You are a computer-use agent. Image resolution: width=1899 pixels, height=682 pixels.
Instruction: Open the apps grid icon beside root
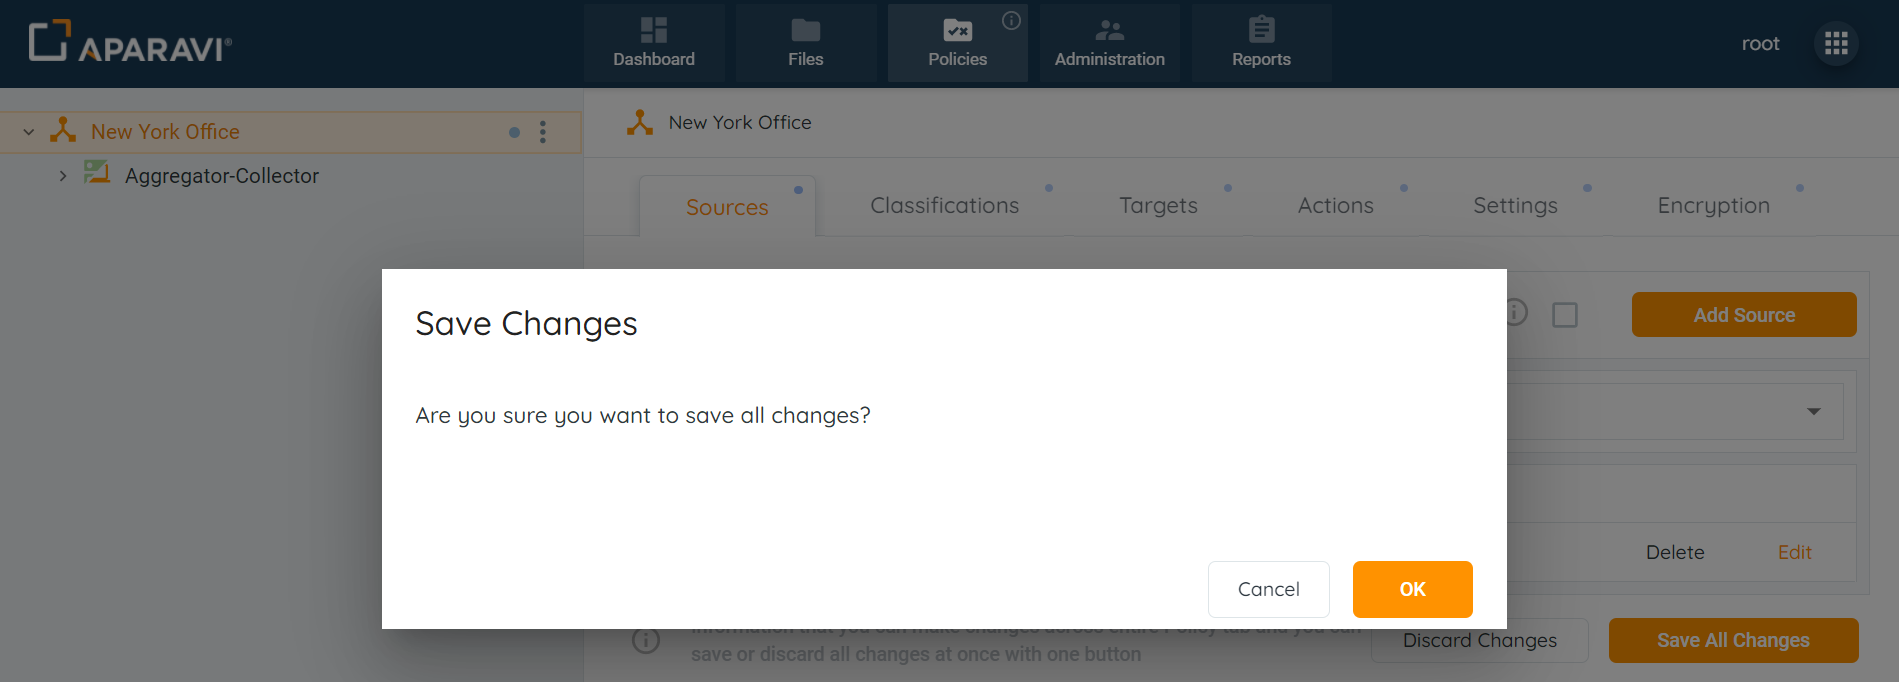pyautogui.click(x=1836, y=43)
